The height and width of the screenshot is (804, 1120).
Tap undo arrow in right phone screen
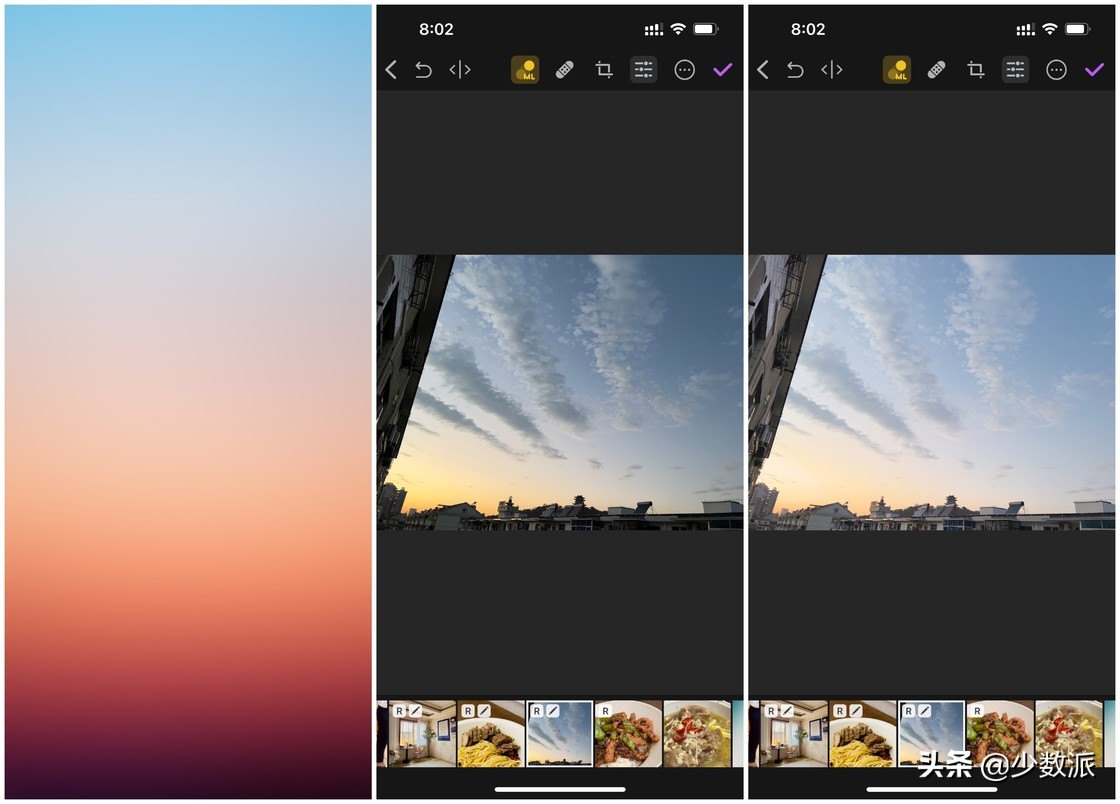[795, 70]
